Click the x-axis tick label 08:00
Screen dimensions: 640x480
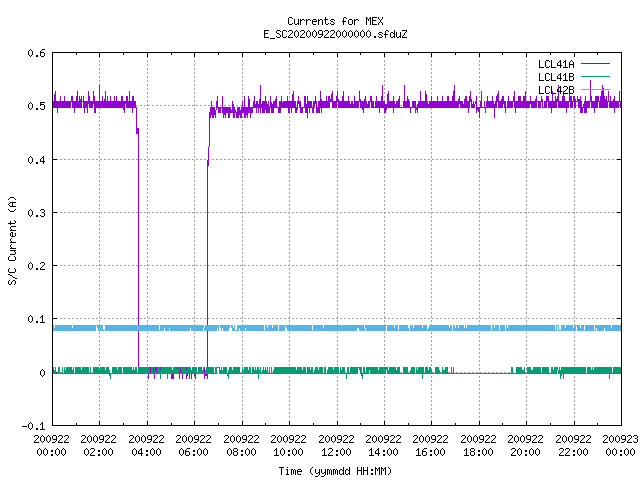tap(241, 452)
